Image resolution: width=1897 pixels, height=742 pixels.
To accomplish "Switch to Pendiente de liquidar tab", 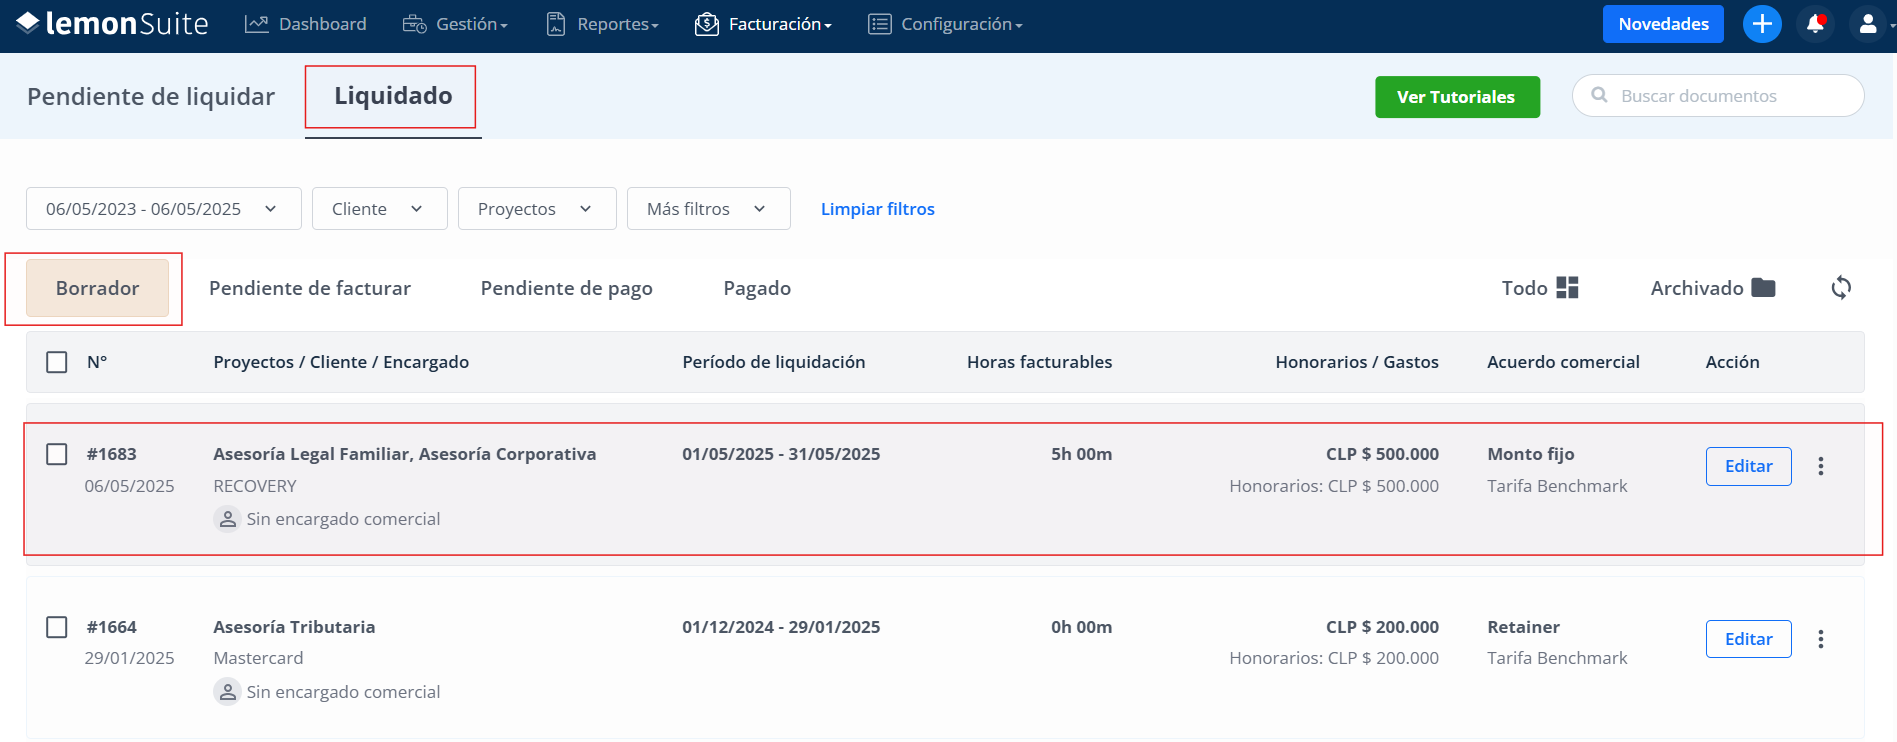I will 151,97.
